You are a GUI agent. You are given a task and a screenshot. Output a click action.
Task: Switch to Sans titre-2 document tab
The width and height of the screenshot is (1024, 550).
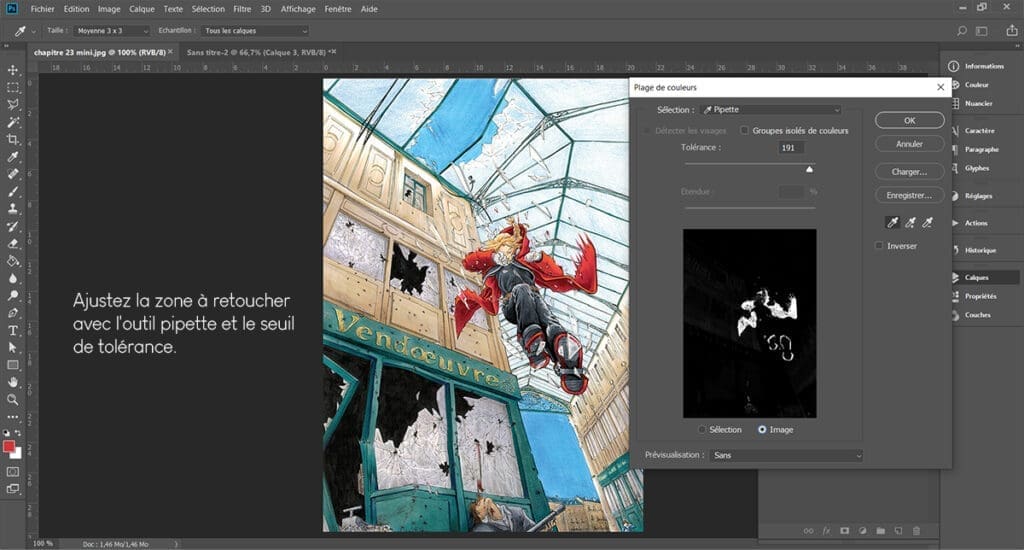[x=256, y=52]
